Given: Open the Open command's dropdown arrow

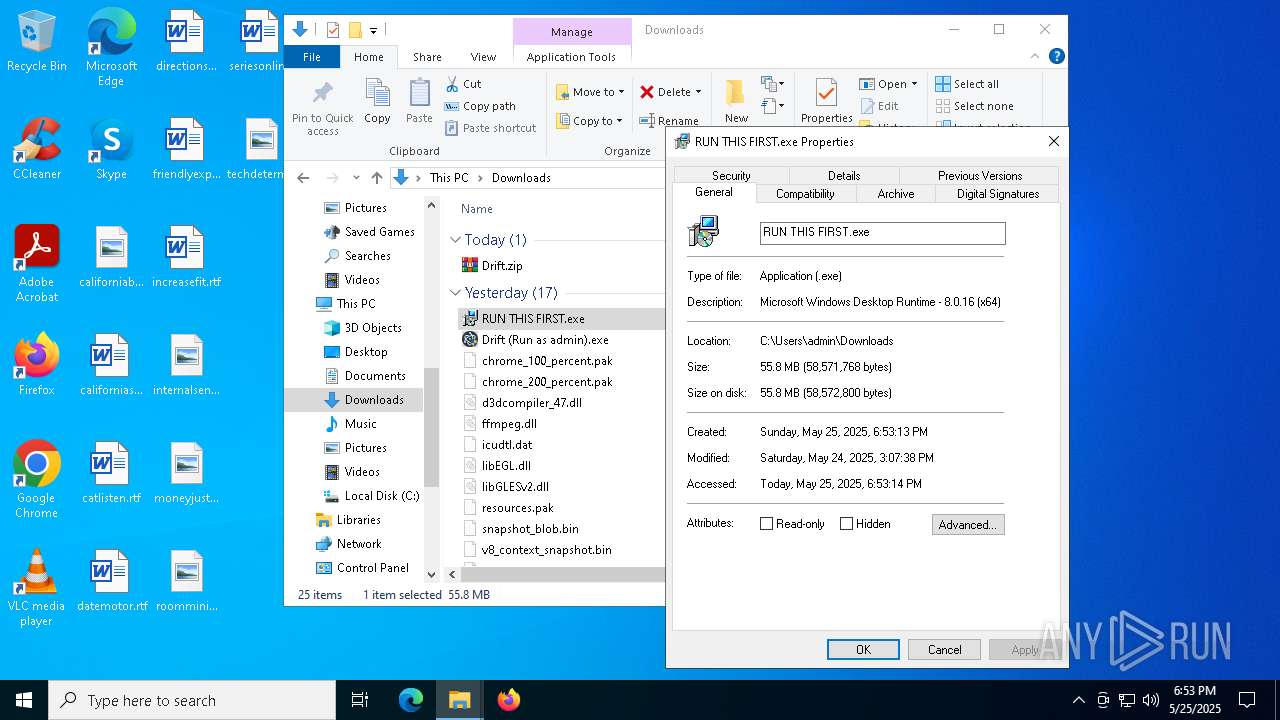Looking at the screenshot, I should point(914,84).
